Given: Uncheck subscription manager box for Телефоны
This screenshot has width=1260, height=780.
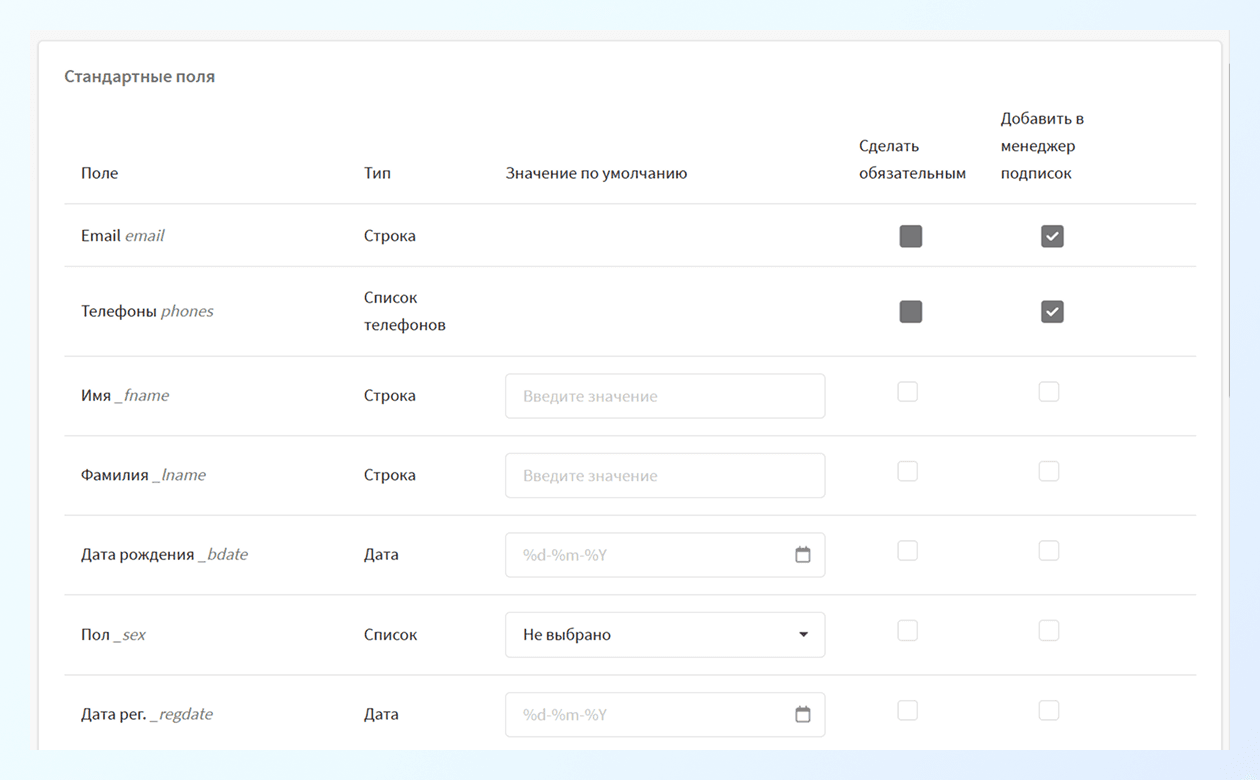Looking at the screenshot, I should tap(1052, 312).
